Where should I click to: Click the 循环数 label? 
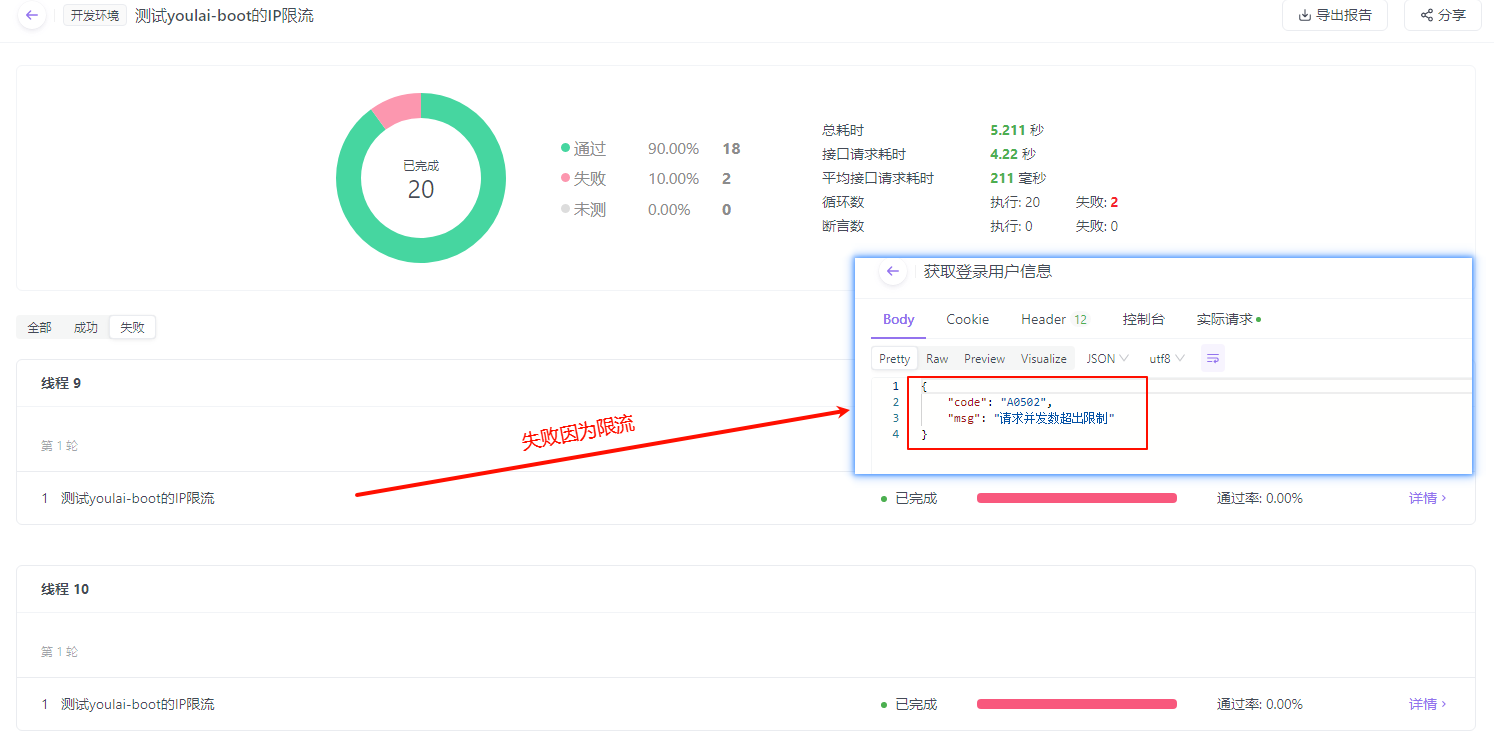842,202
